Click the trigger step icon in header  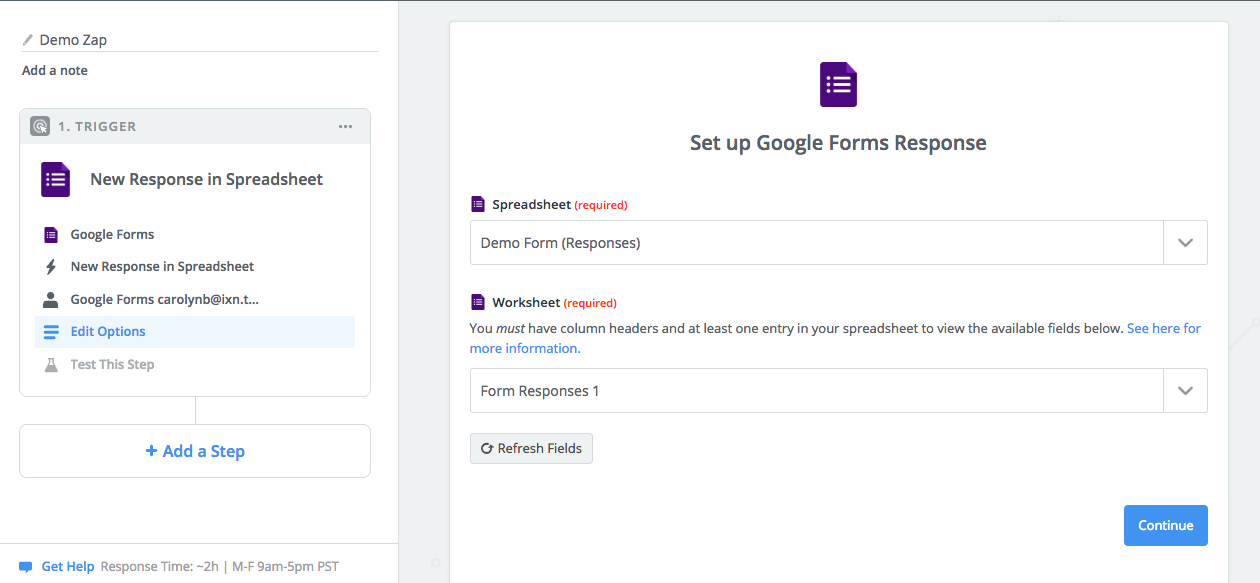point(40,126)
